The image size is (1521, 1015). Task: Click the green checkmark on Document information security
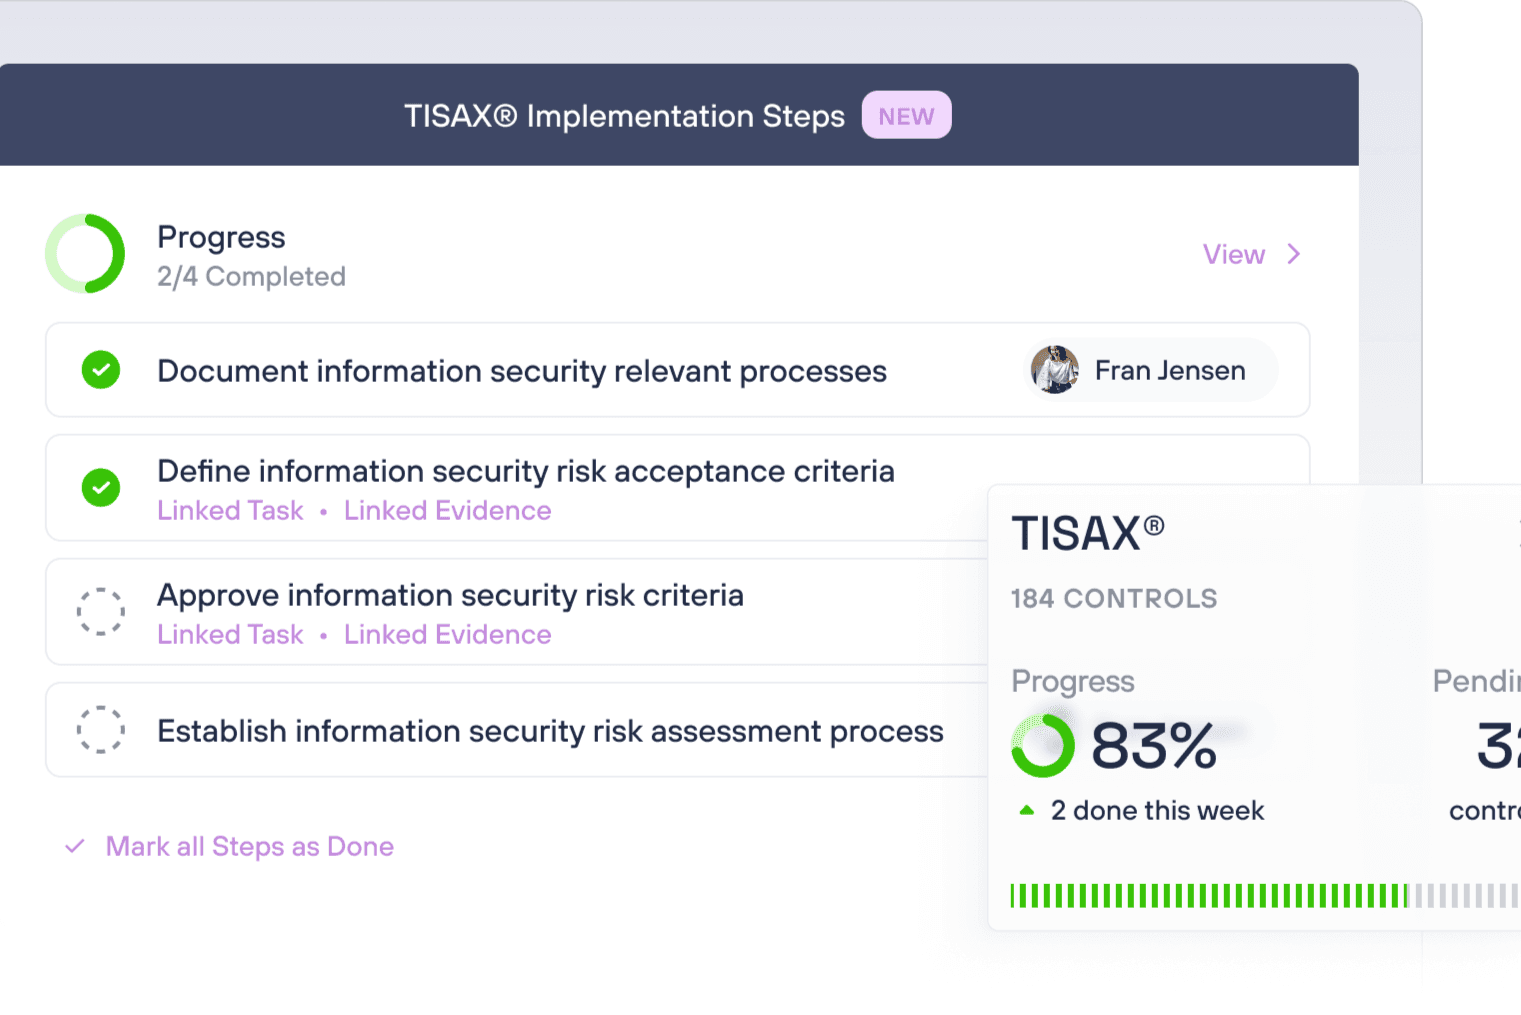(x=101, y=370)
